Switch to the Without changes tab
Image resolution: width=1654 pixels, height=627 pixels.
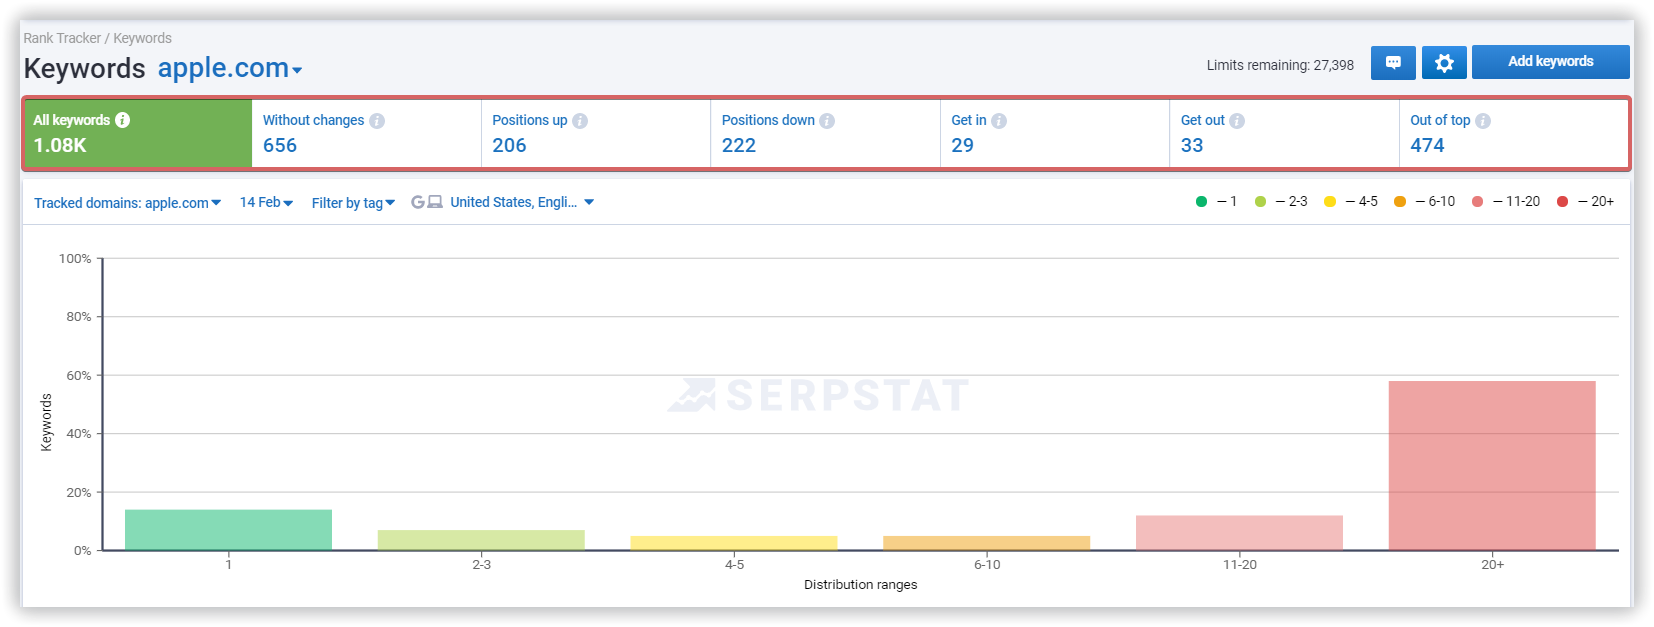366,133
